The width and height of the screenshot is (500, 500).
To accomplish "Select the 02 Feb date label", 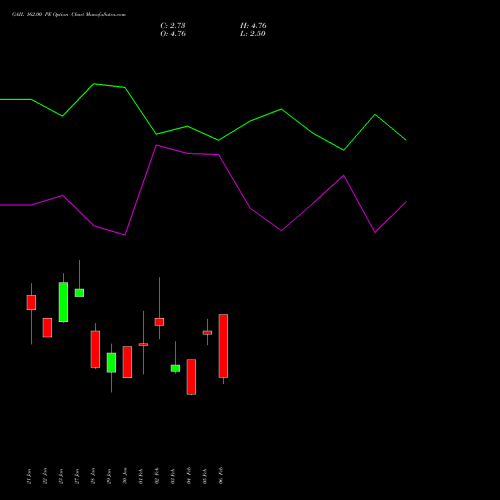I will (x=157, y=476).
